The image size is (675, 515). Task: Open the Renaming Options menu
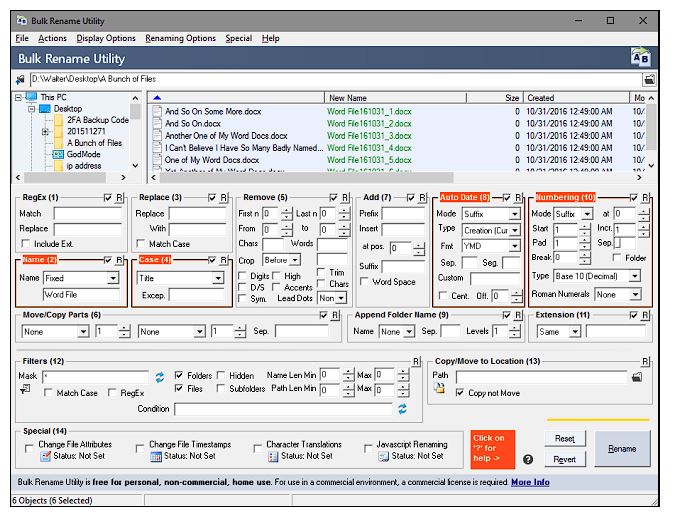click(180, 38)
